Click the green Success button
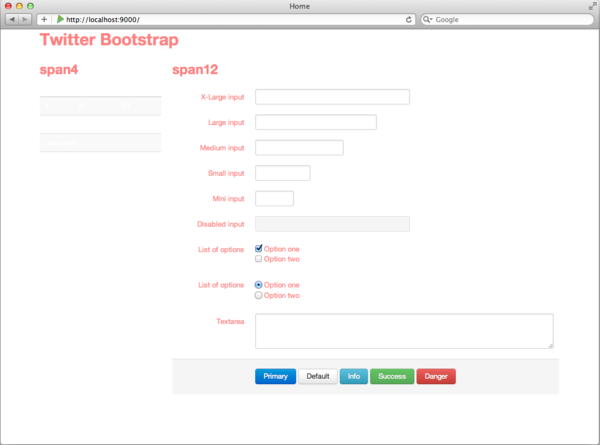The height and width of the screenshot is (445, 600). point(392,376)
